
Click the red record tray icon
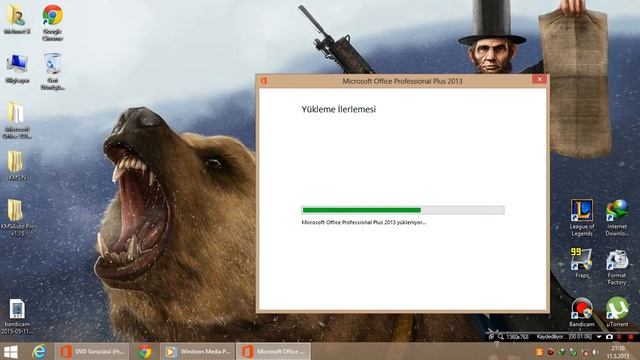click(x=550, y=352)
